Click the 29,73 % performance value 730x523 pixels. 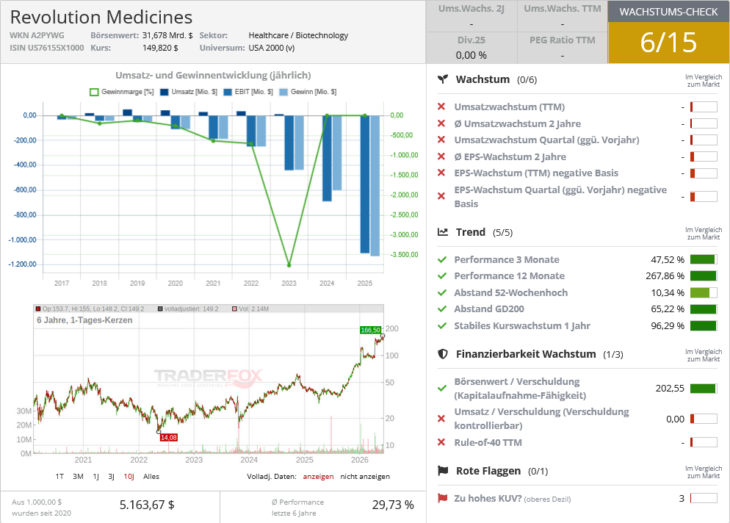(x=393, y=505)
